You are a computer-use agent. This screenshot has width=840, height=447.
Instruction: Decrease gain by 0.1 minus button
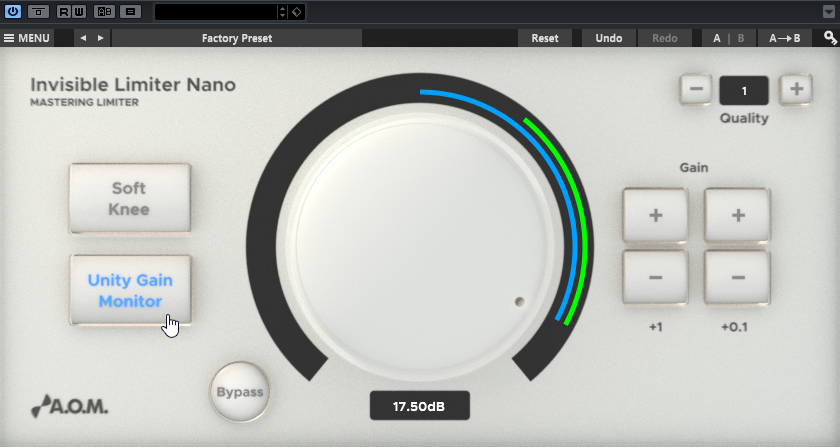738,277
